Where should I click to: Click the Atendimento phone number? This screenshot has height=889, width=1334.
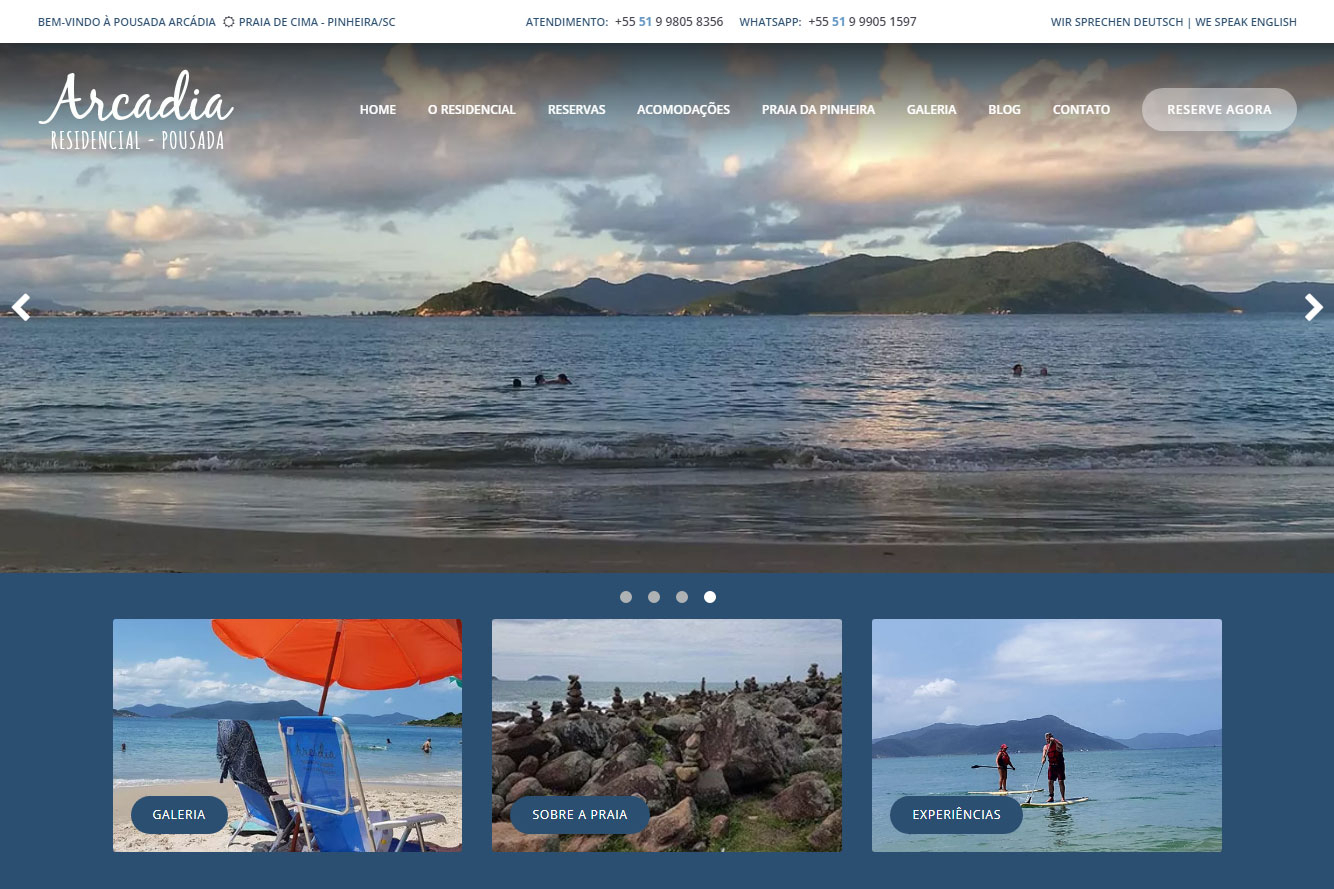pos(669,22)
